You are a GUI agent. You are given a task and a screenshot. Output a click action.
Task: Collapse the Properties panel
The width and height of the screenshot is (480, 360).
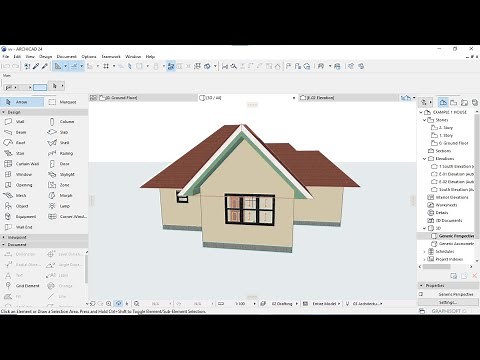pyautogui.click(x=421, y=286)
